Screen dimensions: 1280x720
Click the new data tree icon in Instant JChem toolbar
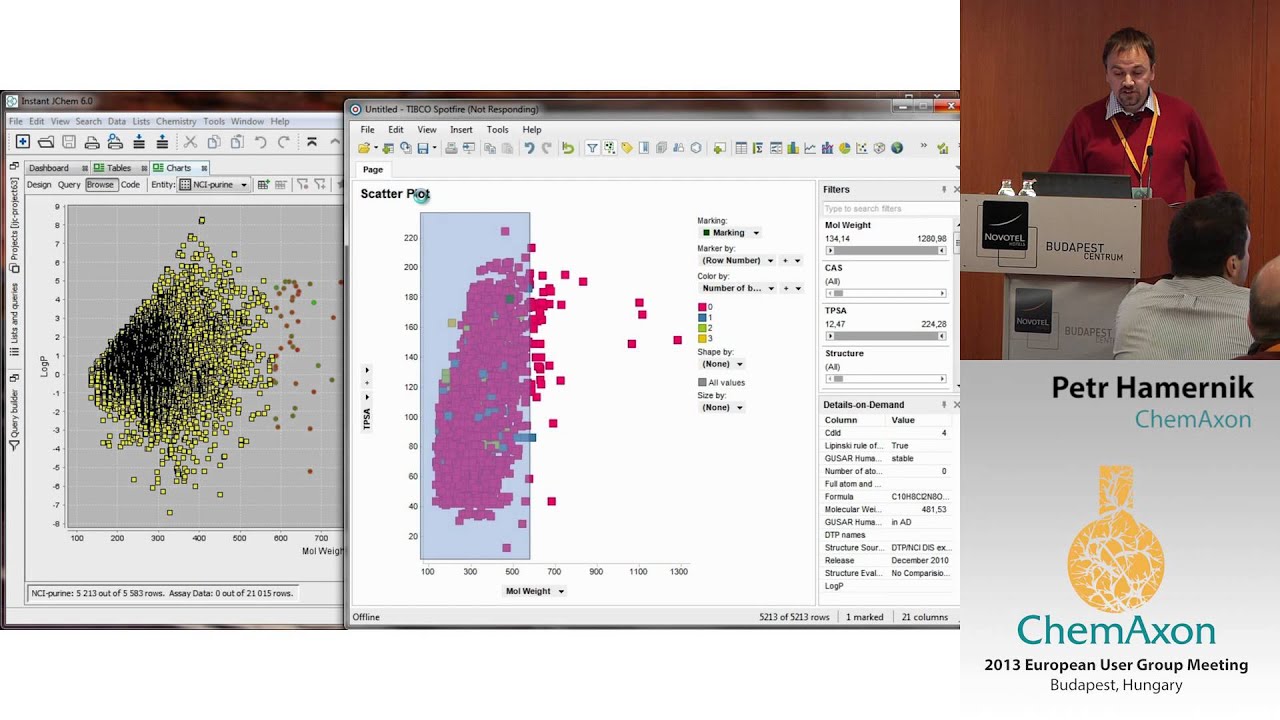pyautogui.click(x=23, y=142)
